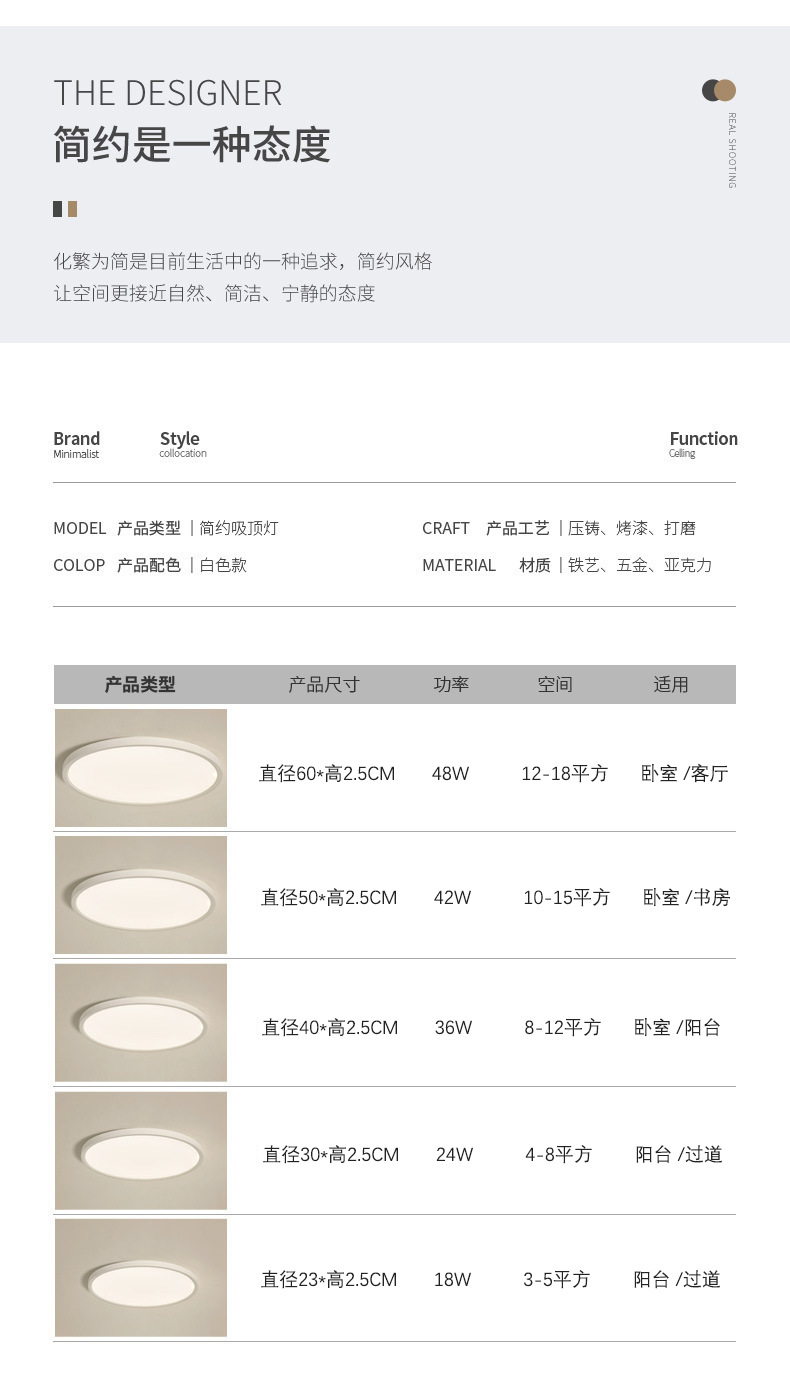Select the 50cm diameter lamp thumbnail
The image size is (790, 1379).
coord(141,895)
